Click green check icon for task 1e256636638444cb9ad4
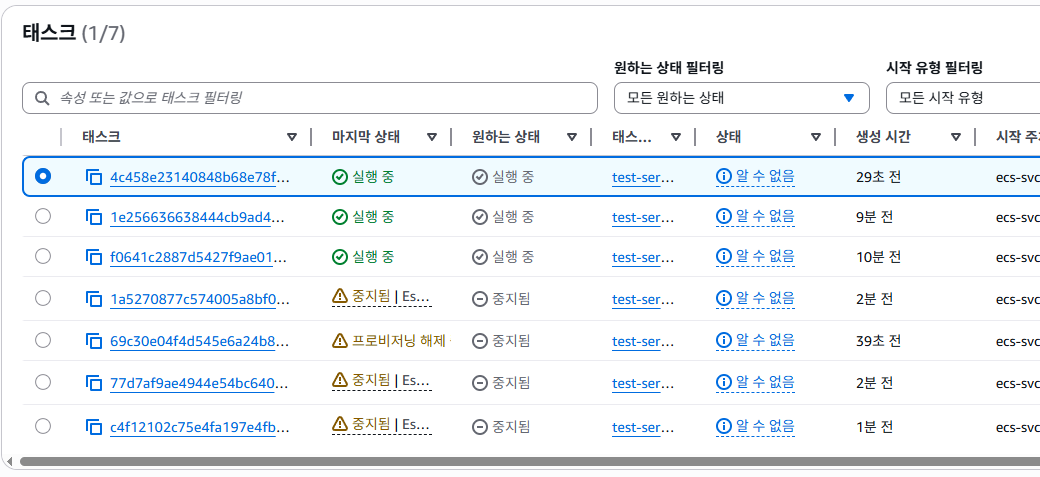Image resolution: width=1040 pixels, height=477 pixels. 340,217
